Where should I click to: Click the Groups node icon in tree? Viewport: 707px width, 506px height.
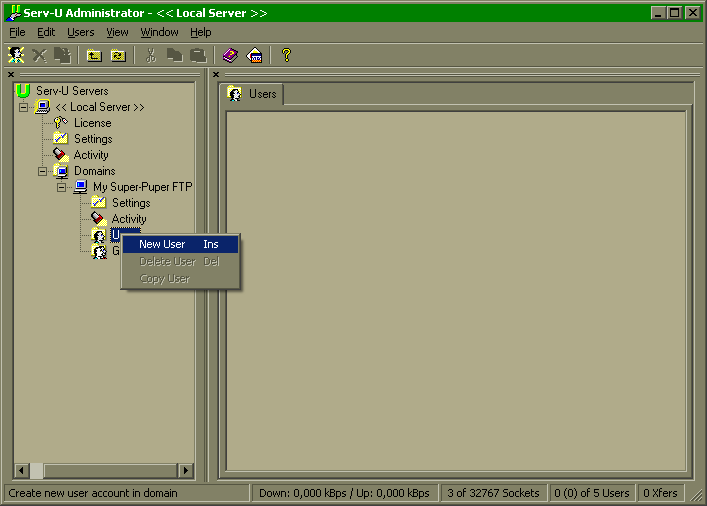click(x=99, y=251)
